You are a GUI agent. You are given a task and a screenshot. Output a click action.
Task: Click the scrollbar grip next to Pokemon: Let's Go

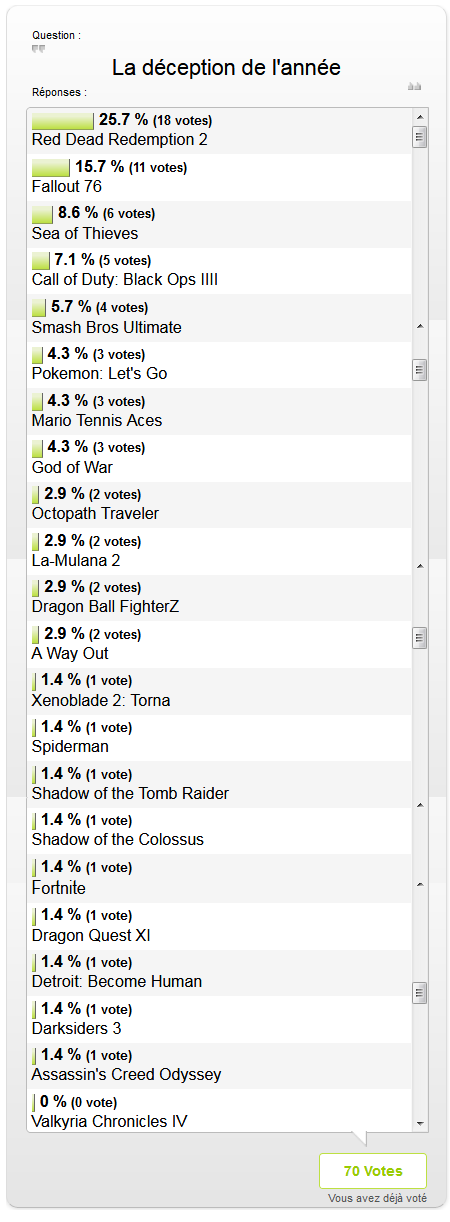point(420,370)
